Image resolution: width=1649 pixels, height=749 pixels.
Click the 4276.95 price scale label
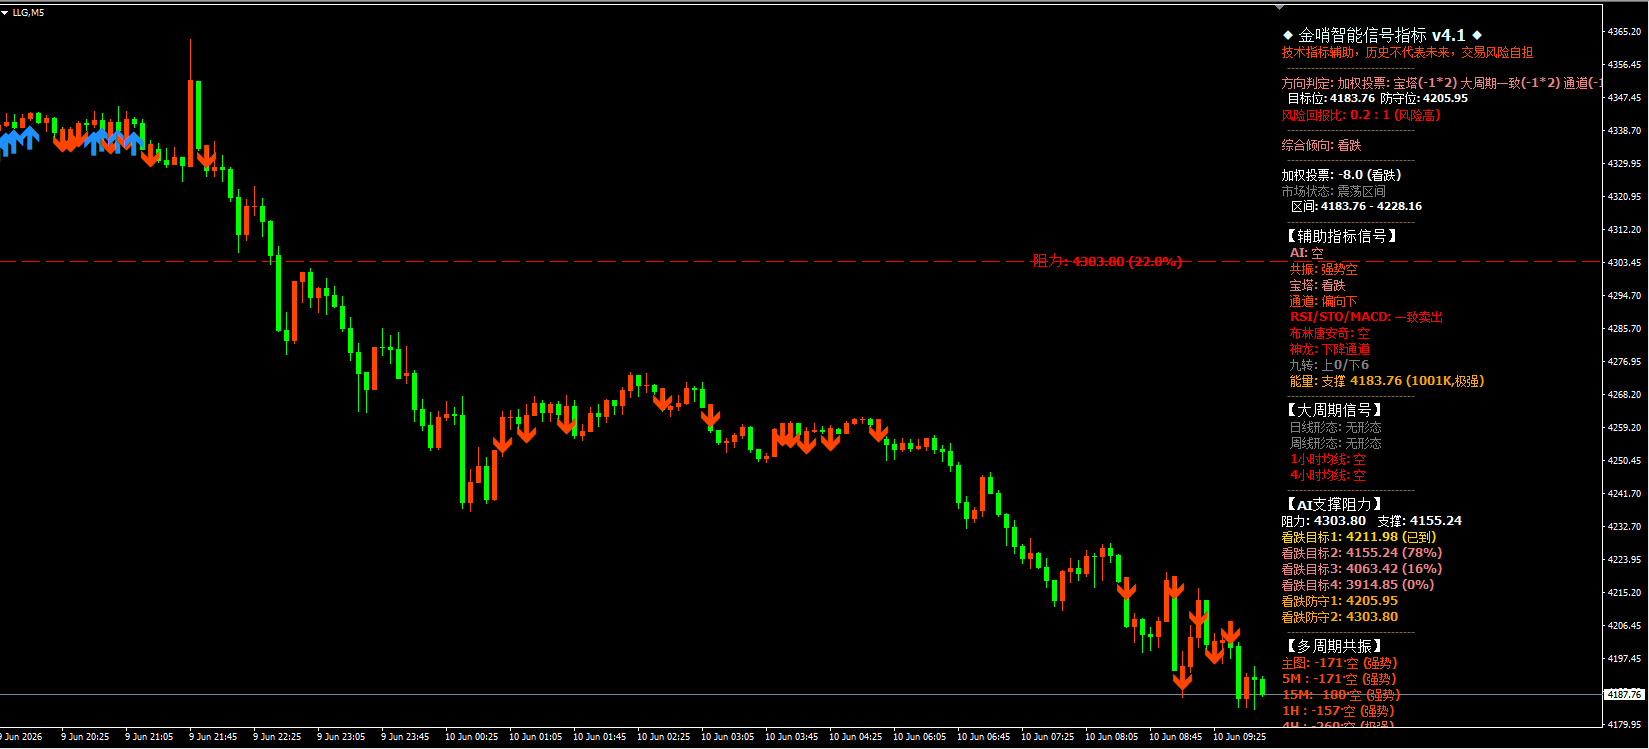pos(1624,361)
